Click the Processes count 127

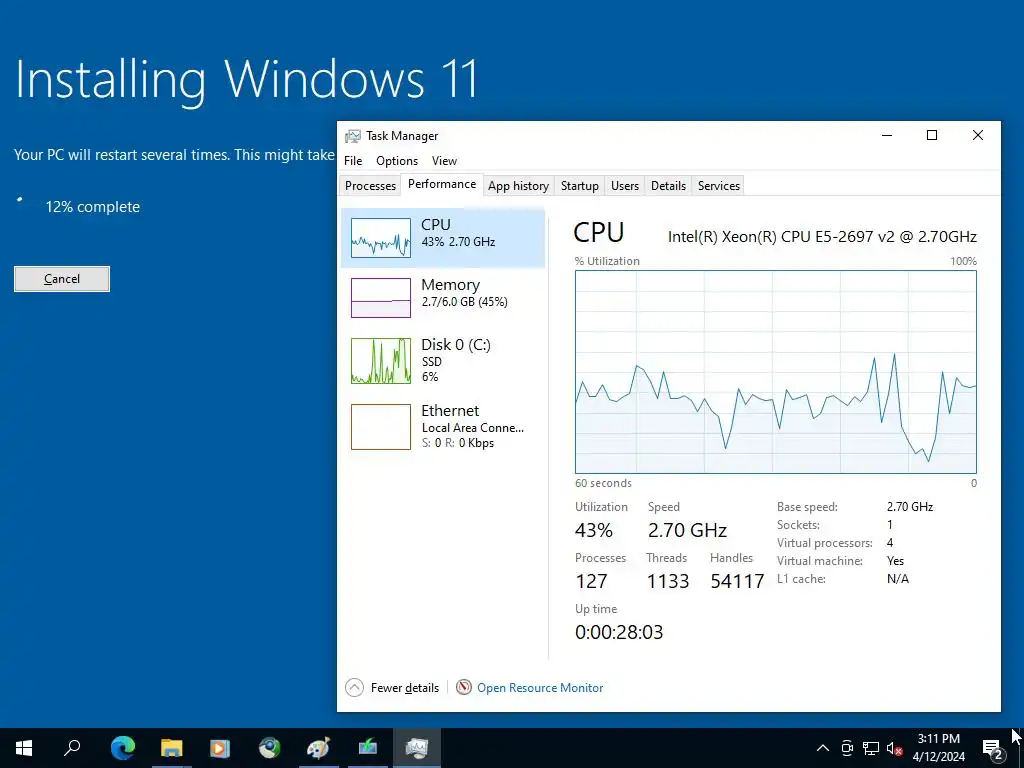tap(592, 581)
